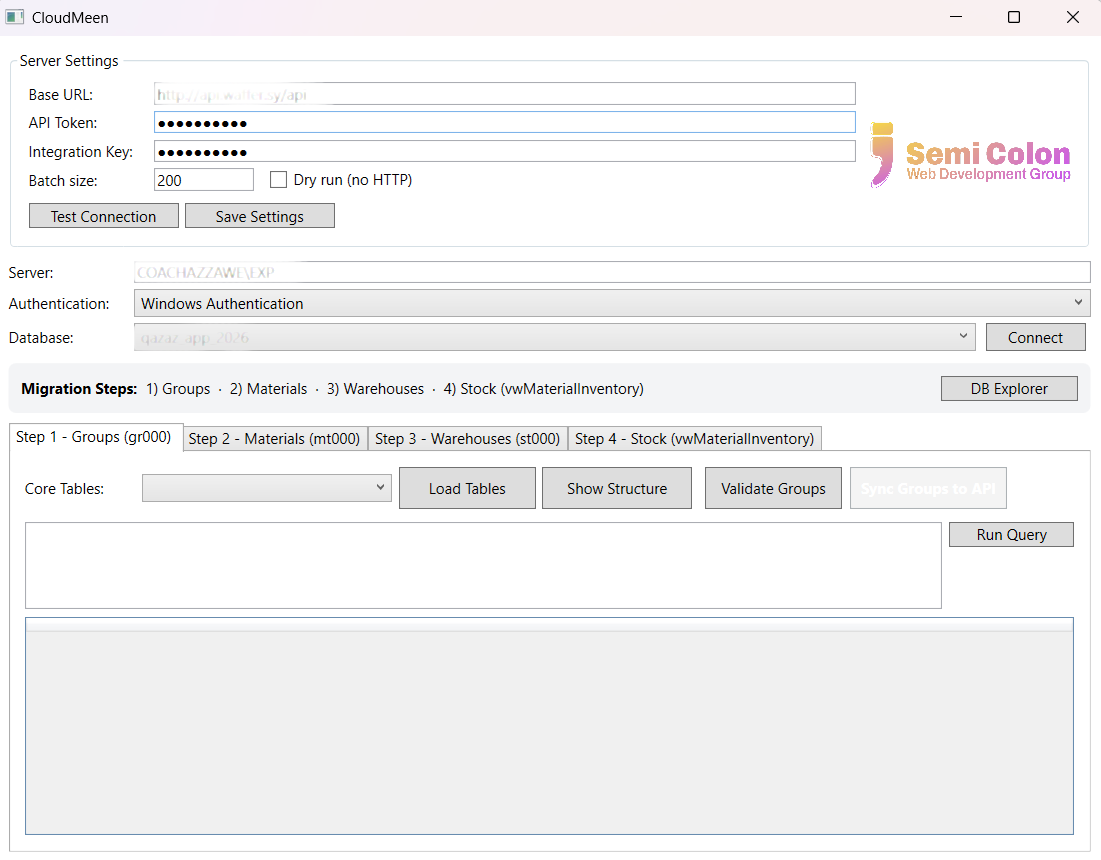Click the Validate Groups button
The width and height of the screenshot is (1101, 860).
tap(773, 489)
